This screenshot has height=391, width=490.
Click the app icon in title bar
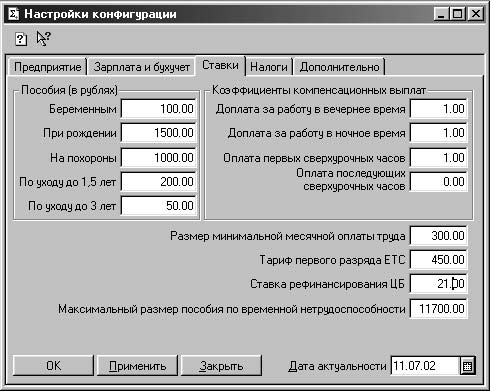pyautogui.click(x=14, y=14)
